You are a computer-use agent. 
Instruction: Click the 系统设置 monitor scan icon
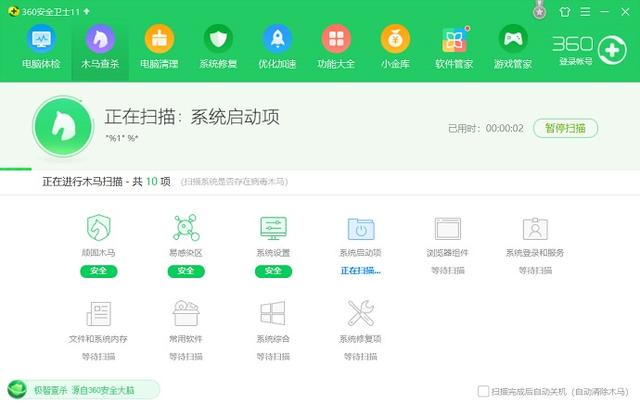273,228
